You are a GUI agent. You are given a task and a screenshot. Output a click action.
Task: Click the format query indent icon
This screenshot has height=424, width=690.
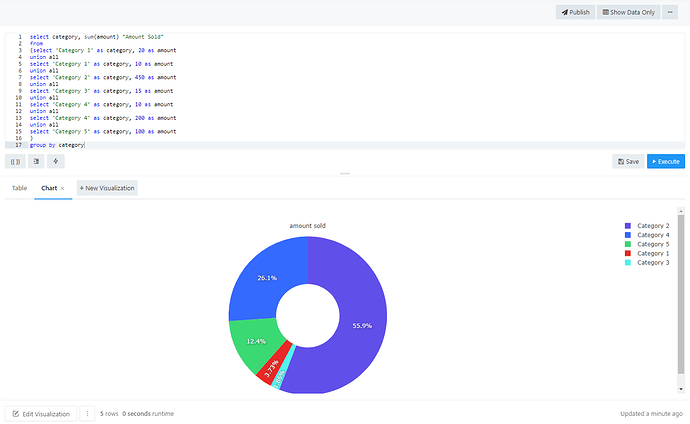pos(36,161)
